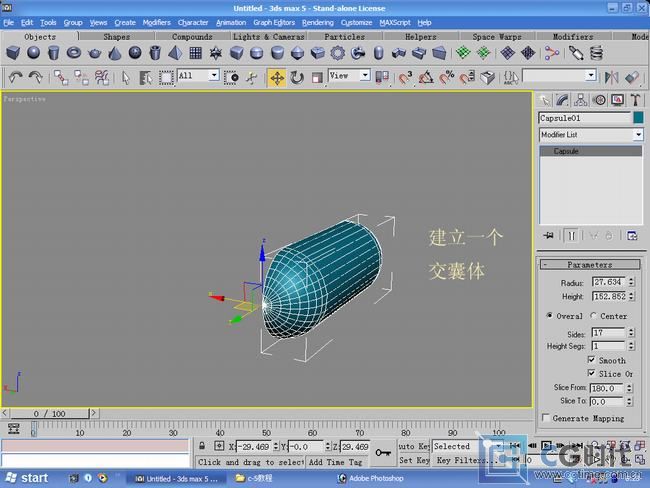Collapse the Parameters rollout

[589, 265]
